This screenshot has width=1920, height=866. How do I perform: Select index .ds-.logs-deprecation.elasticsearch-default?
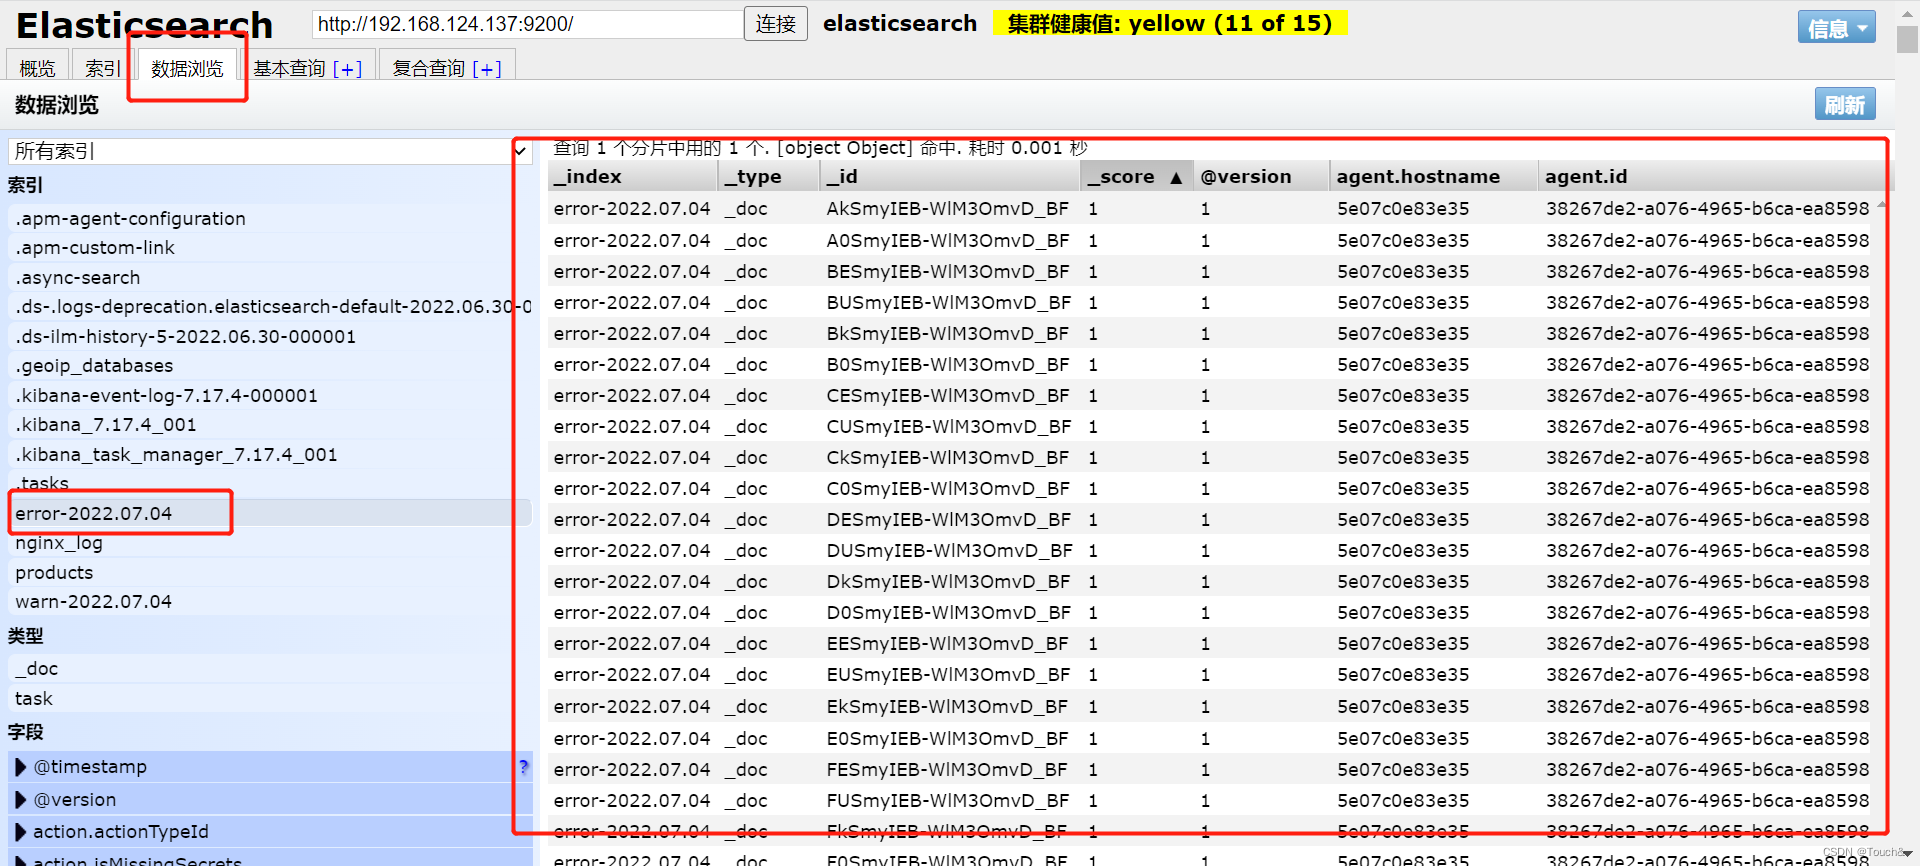[x=270, y=306]
